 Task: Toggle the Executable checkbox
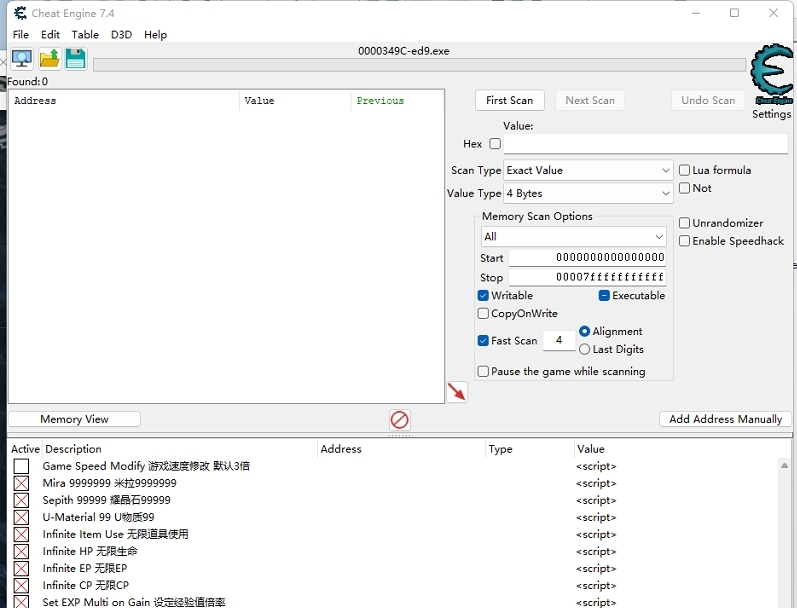(x=604, y=295)
